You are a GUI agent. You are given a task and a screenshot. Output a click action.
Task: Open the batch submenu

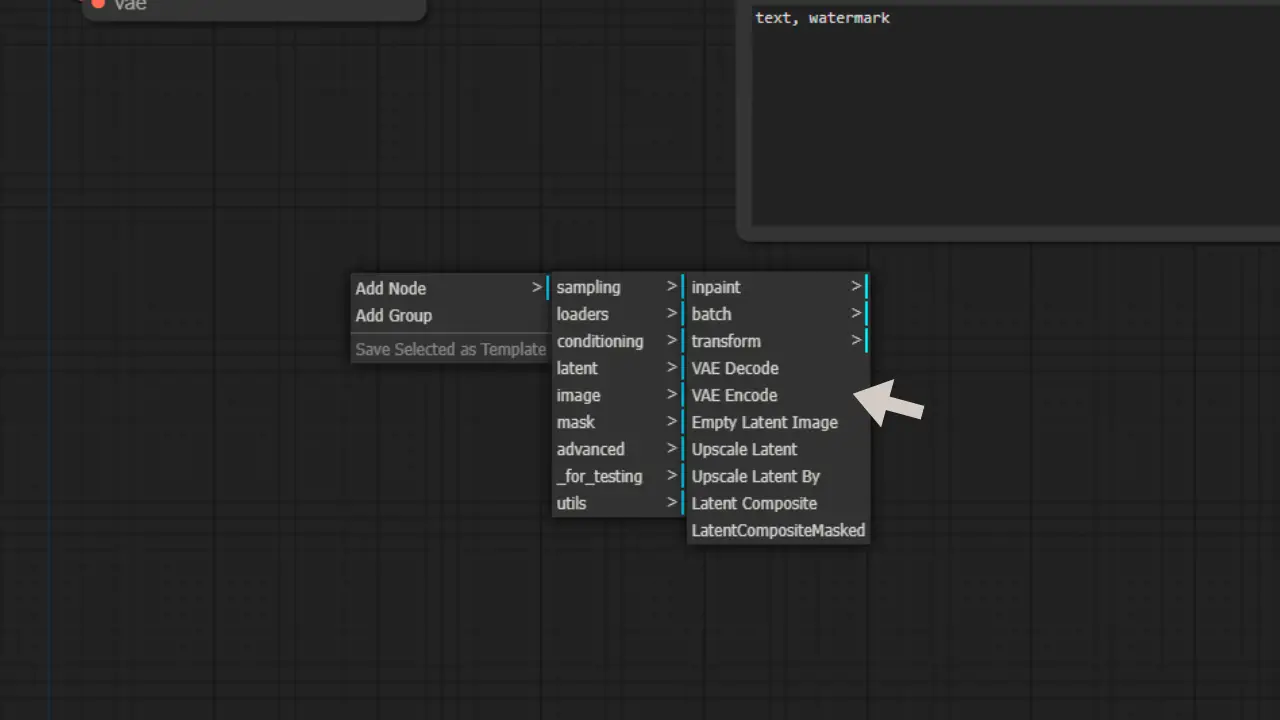click(x=777, y=314)
